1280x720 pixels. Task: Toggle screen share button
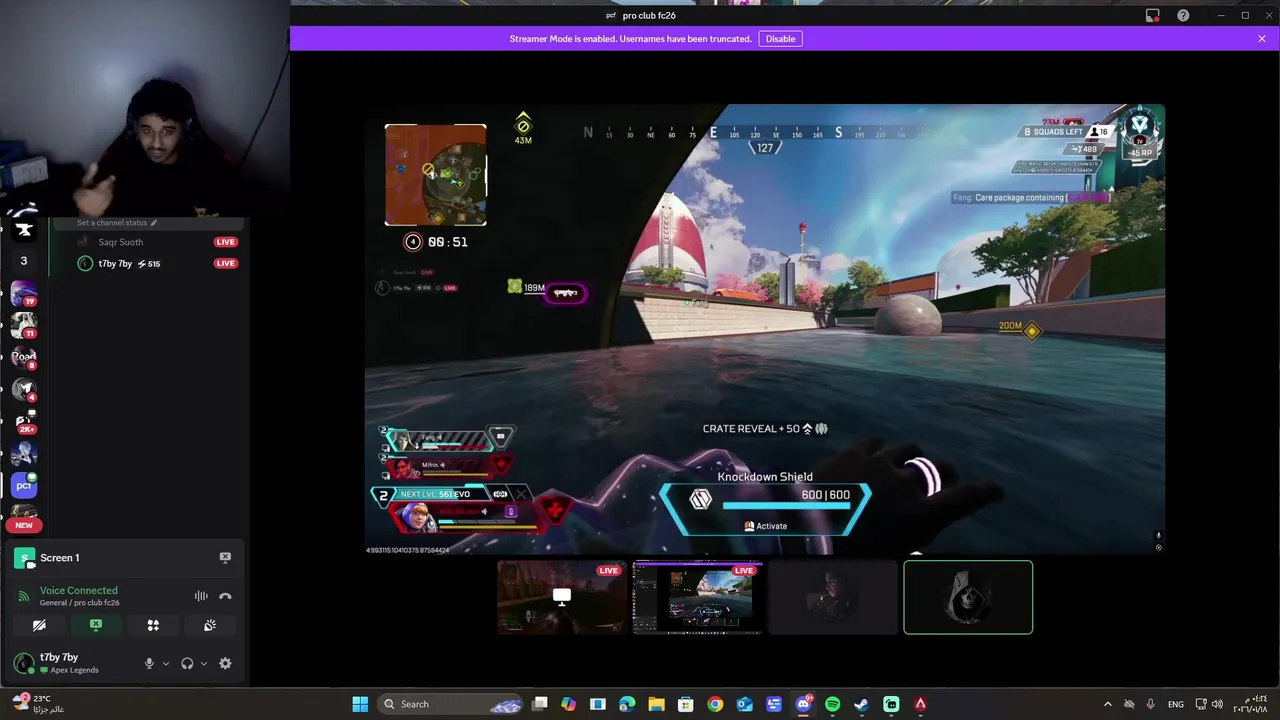(x=96, y=625)
